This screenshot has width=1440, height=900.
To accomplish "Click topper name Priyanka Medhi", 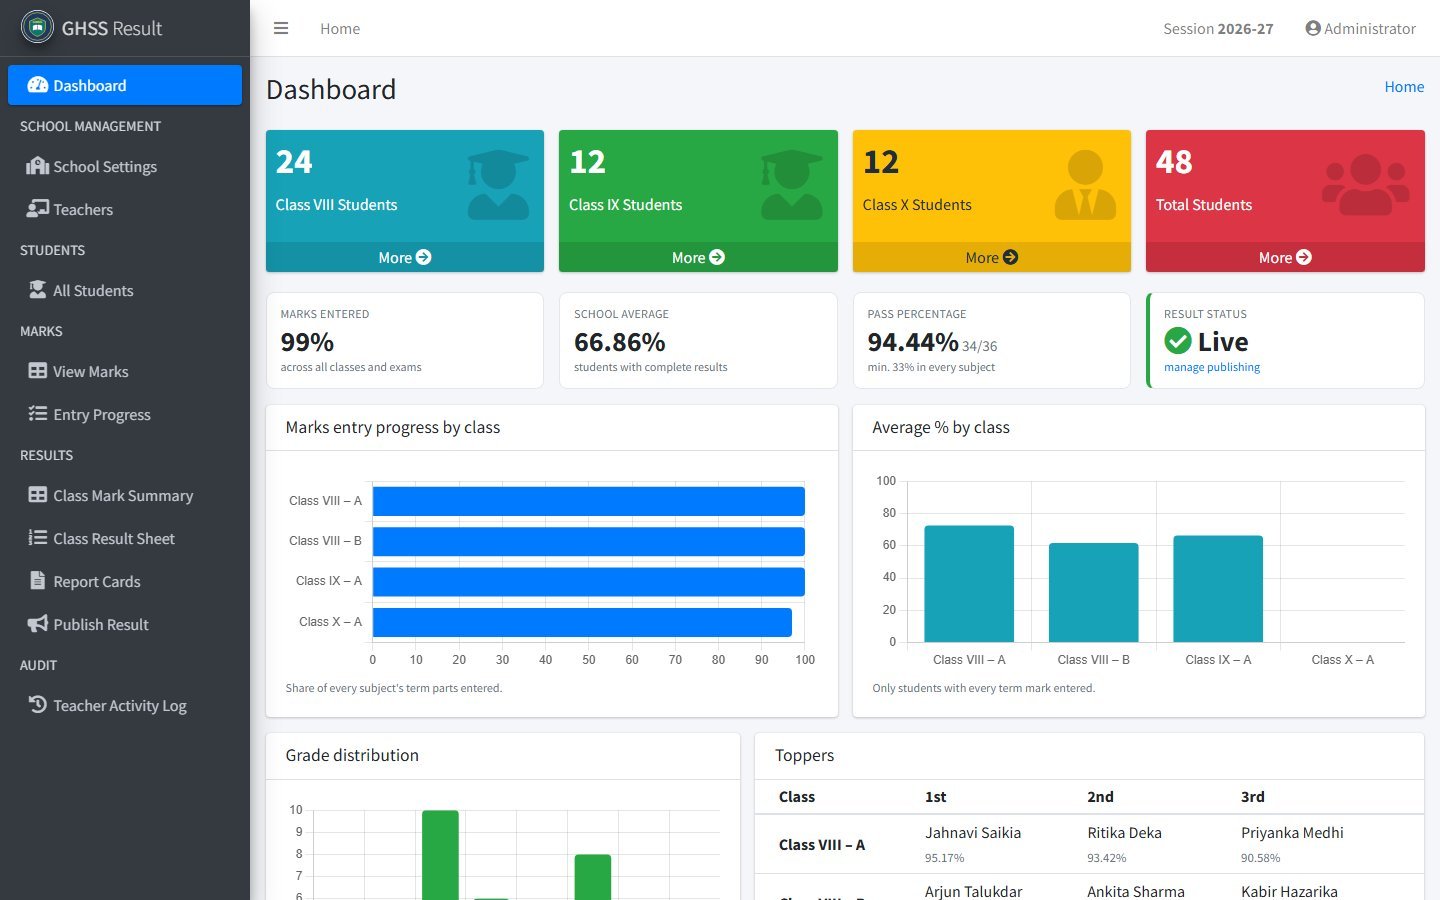I will (1292, 832).
